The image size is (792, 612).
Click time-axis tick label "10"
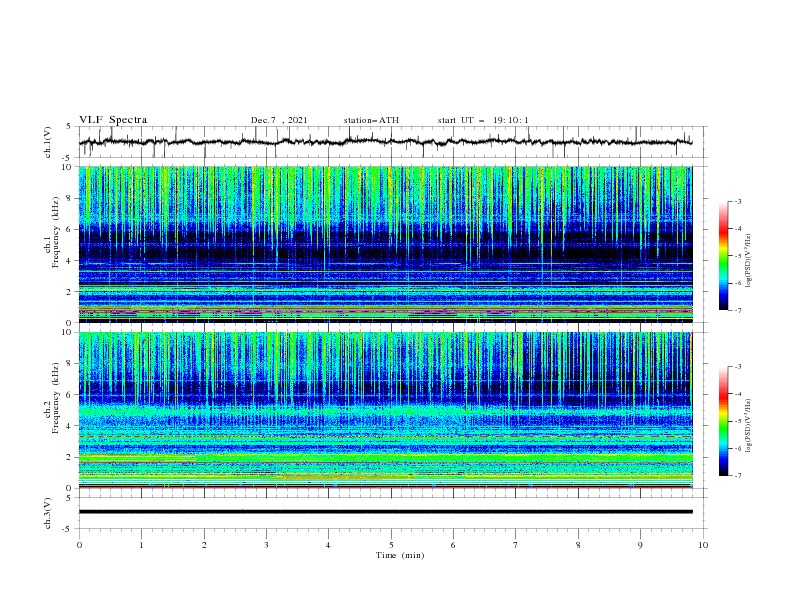coord(703,545)
